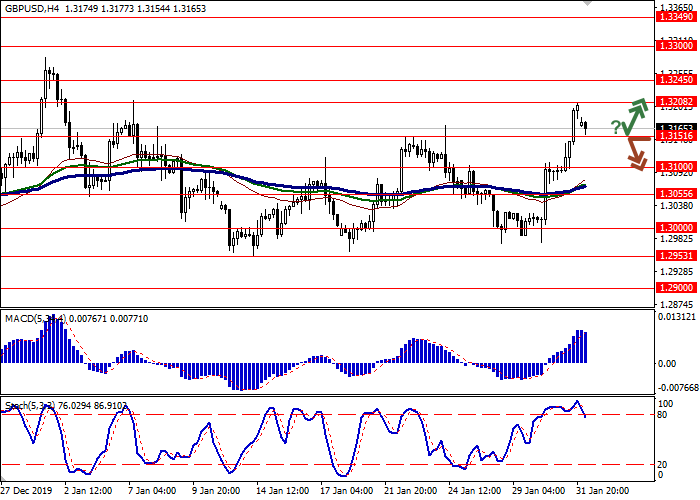The image size is (700, 500).
Task: Select the 1.32082 resistance price label
Action: 675,102
